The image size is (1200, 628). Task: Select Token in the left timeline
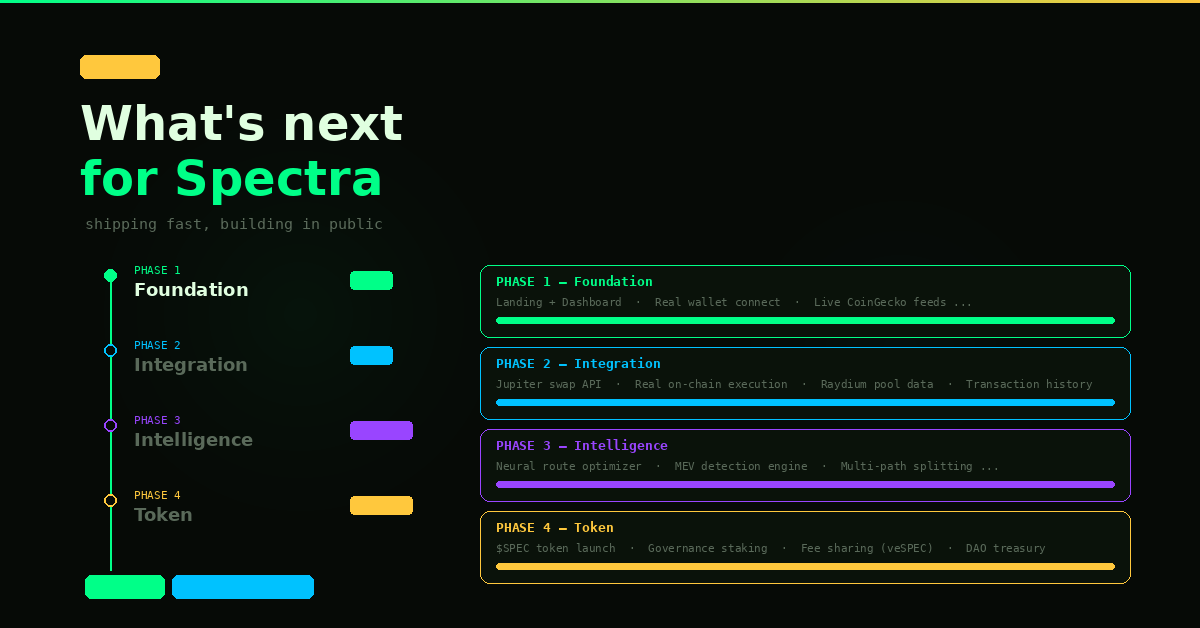[x=163, y=515]
